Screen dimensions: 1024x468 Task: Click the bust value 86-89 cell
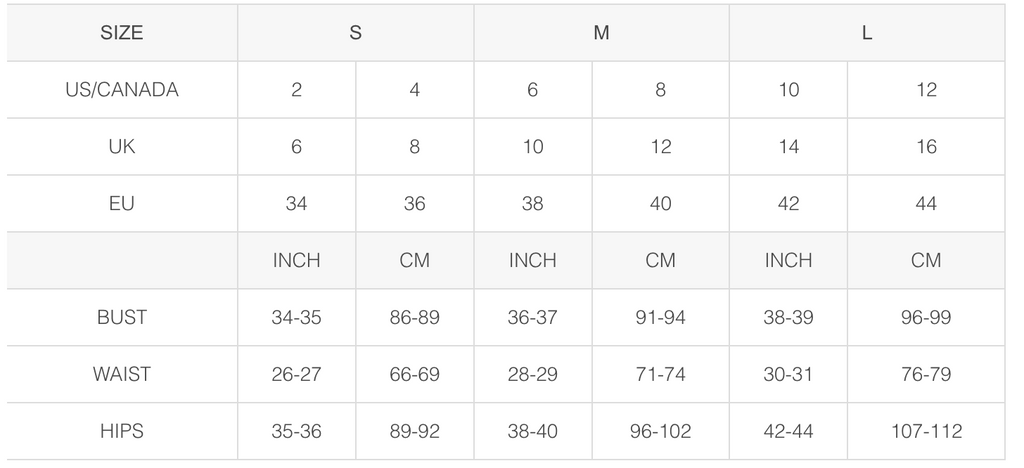coord(415,317)
